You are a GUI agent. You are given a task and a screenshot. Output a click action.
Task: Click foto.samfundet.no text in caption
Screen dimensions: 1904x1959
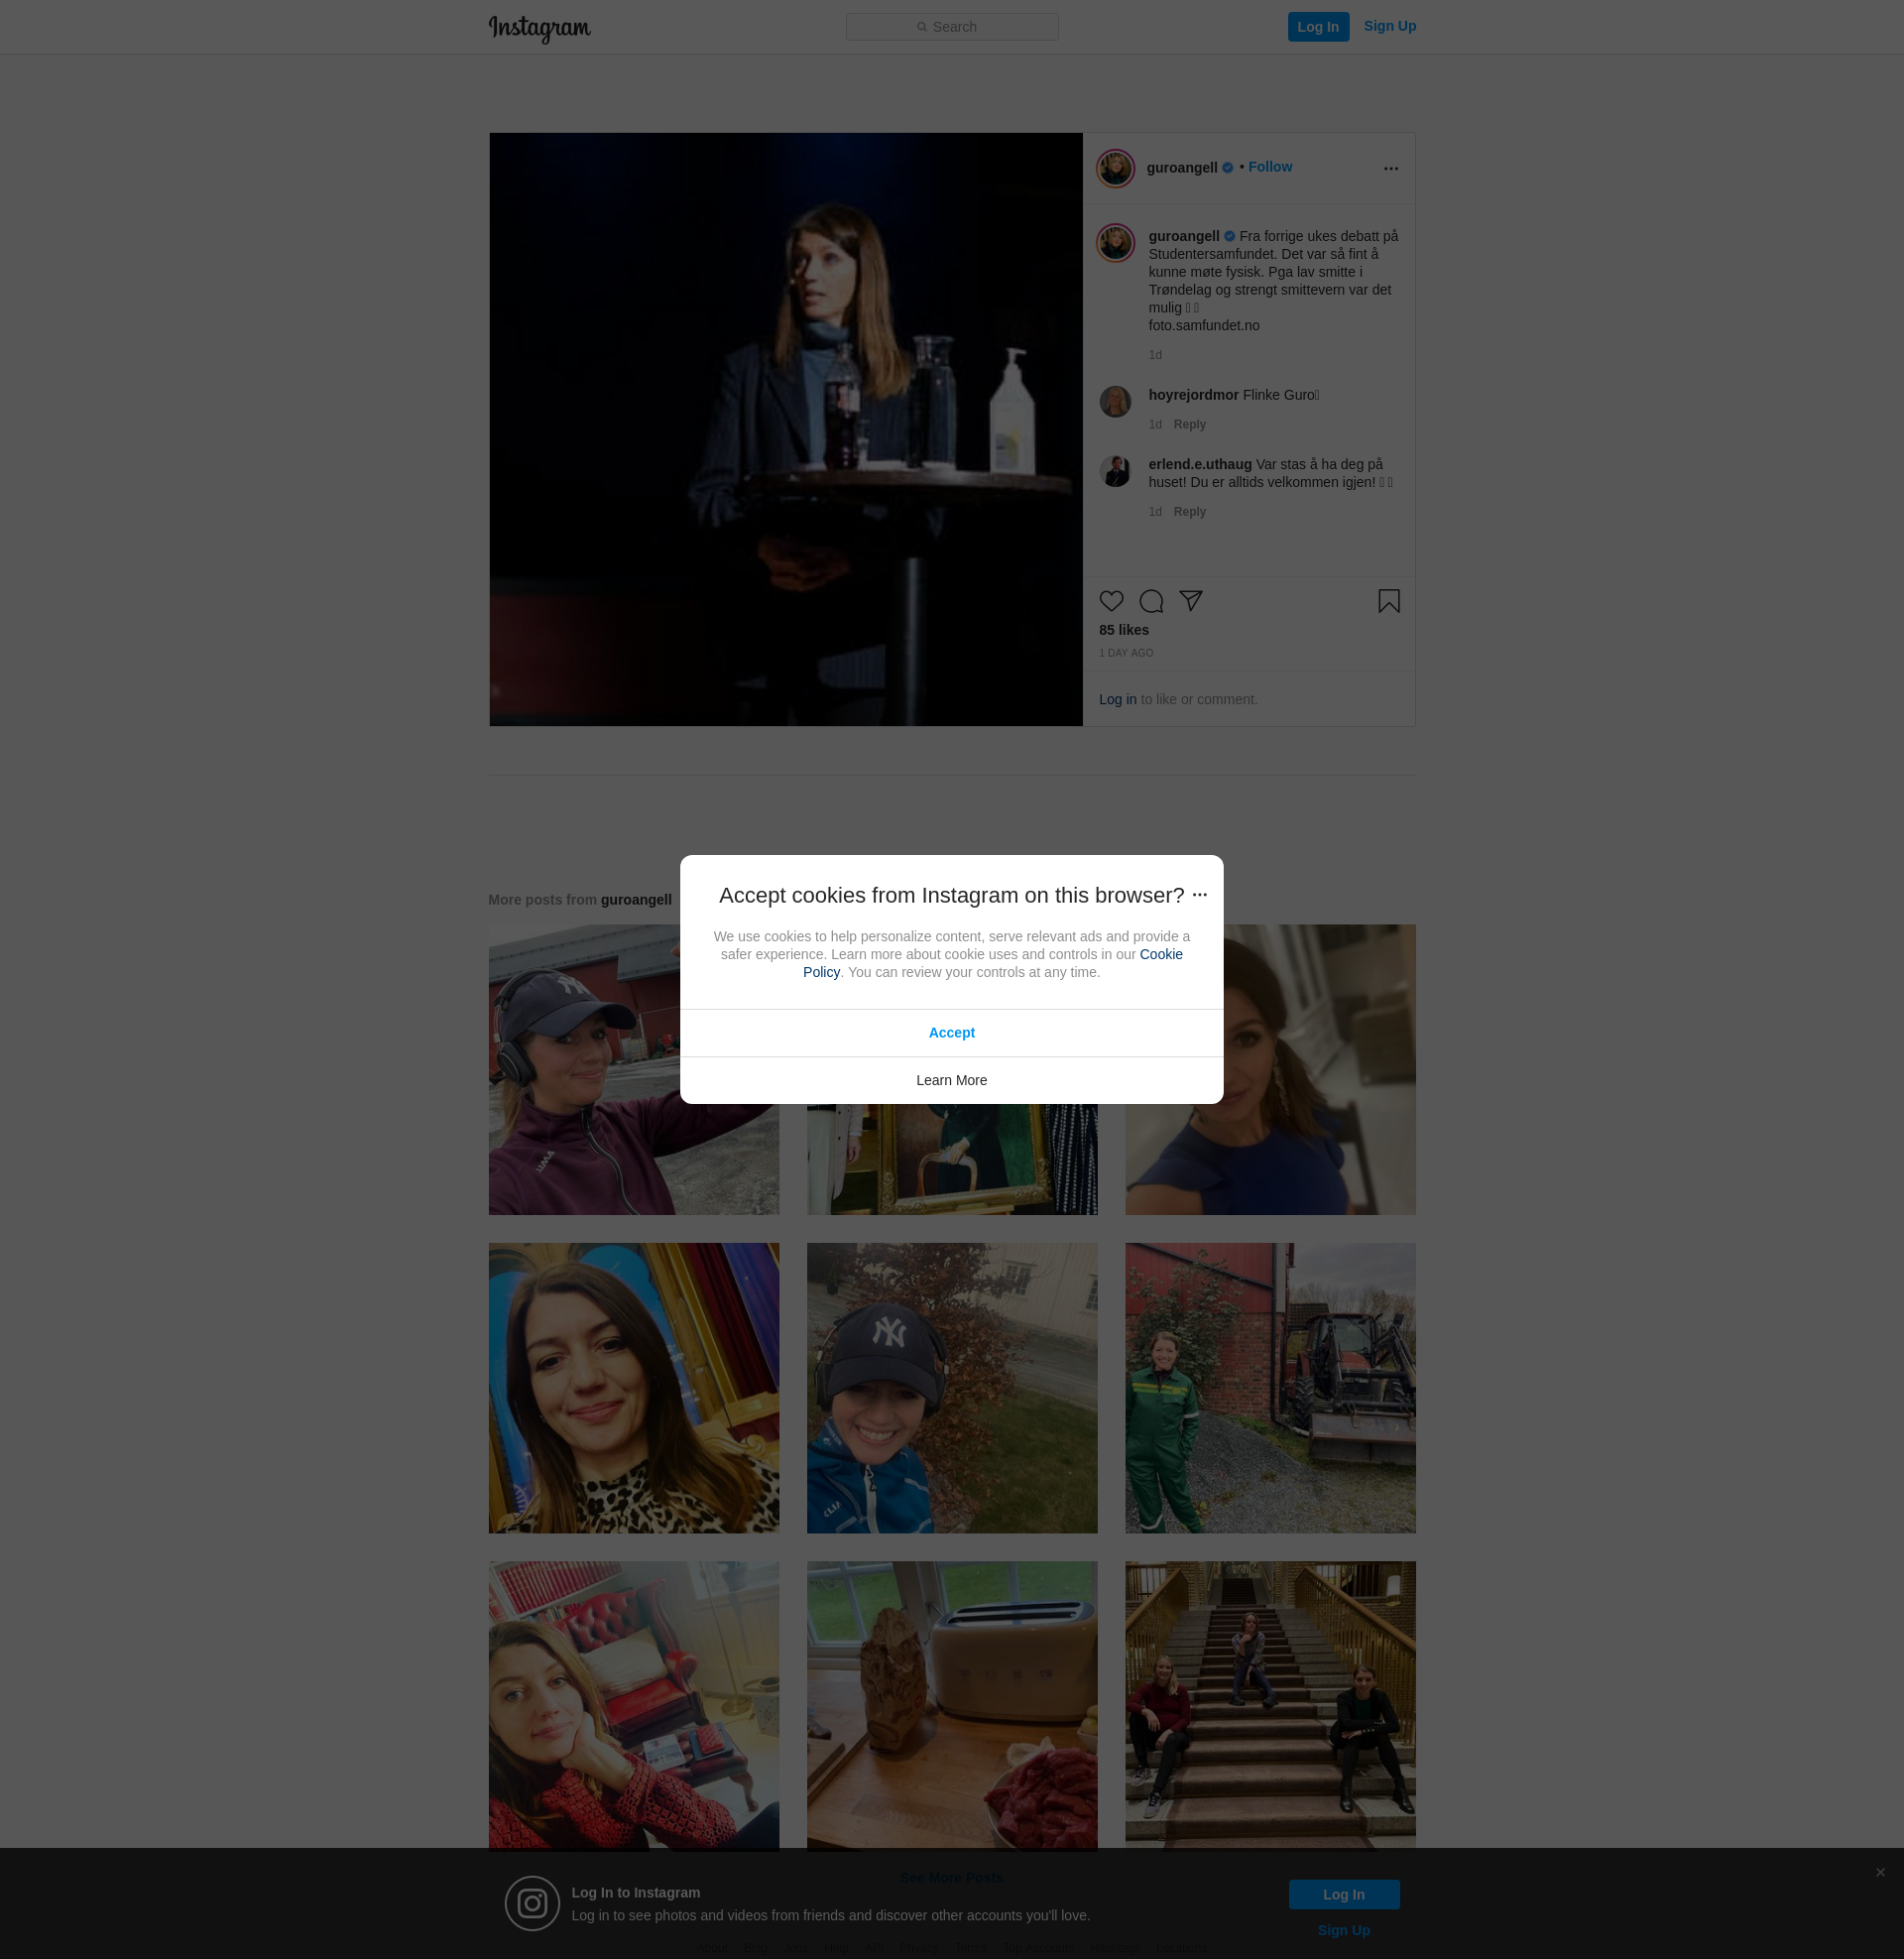tap(1203, 325)
